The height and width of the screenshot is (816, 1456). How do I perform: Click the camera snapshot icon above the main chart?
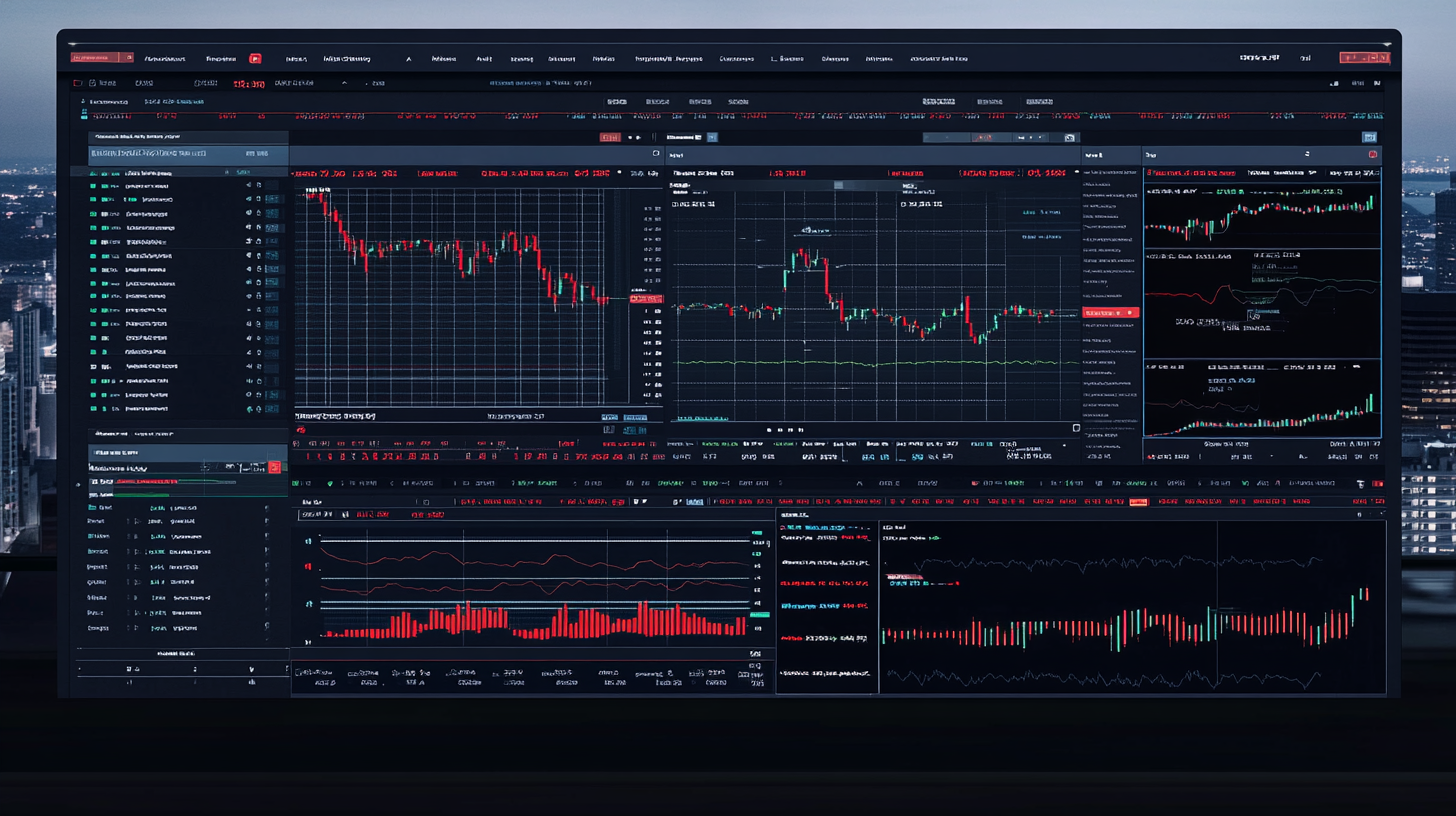(656, 154)
